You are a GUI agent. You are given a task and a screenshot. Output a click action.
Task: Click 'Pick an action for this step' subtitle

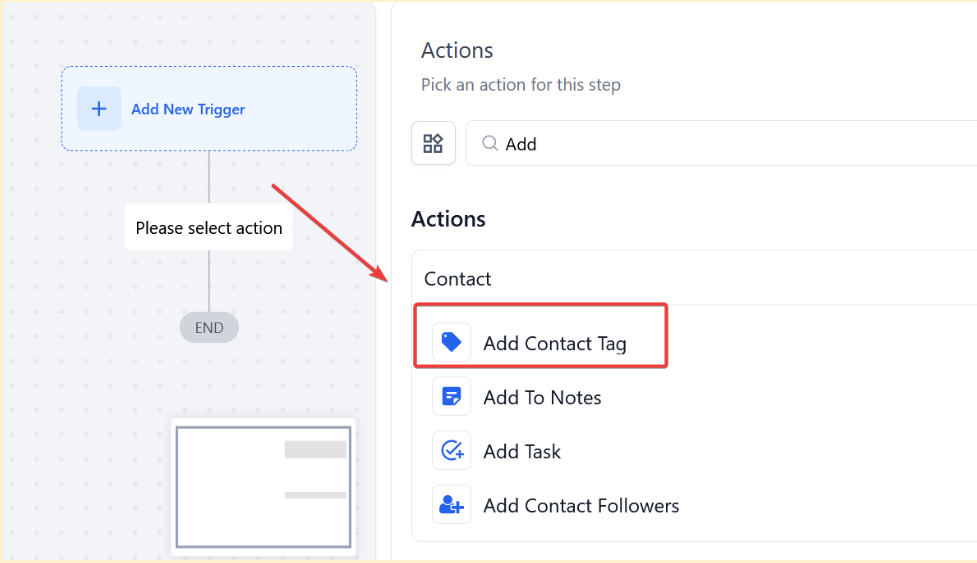pos(520,85)
